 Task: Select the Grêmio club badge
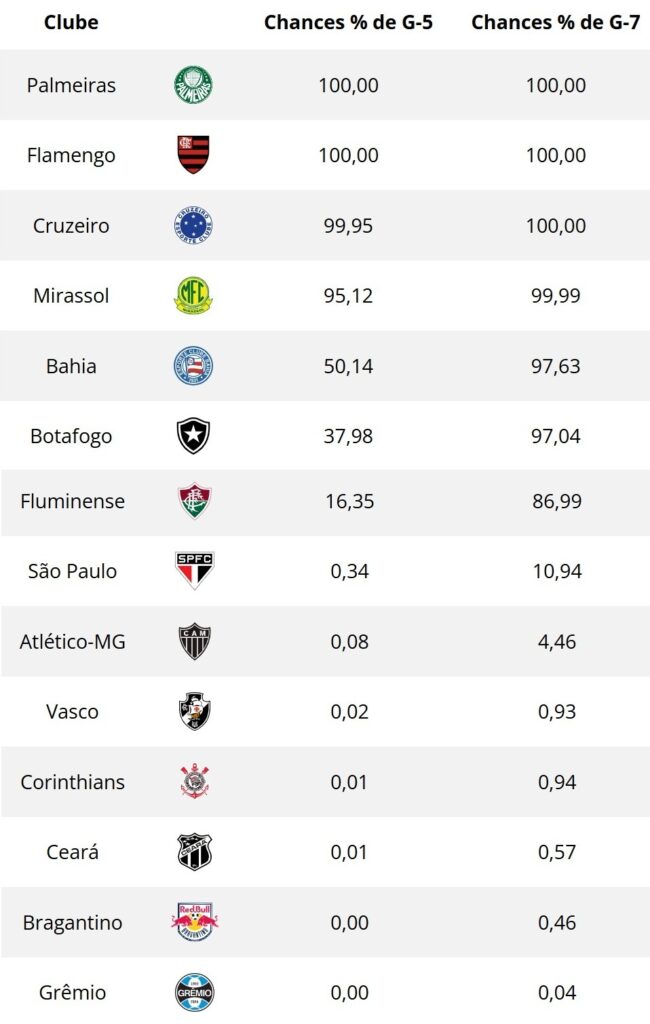(193, 992)
